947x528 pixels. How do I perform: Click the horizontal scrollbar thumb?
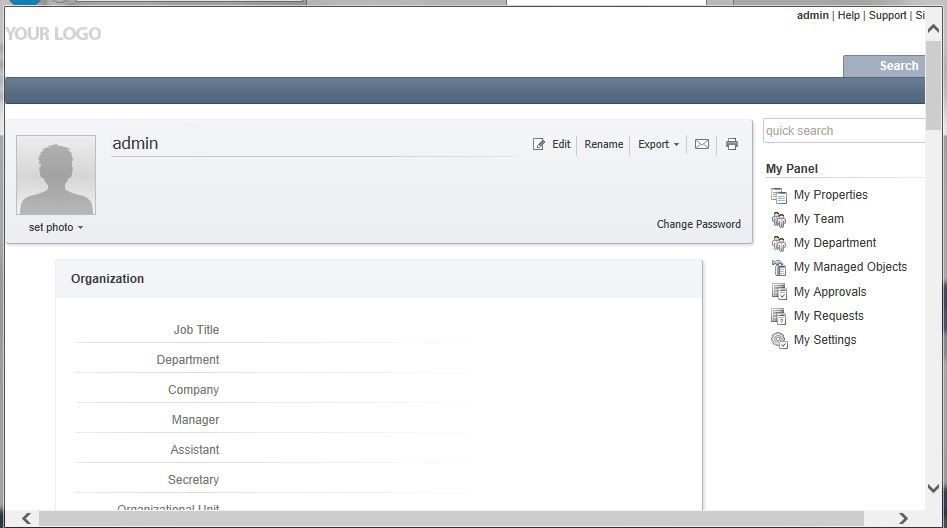[451, 518]
